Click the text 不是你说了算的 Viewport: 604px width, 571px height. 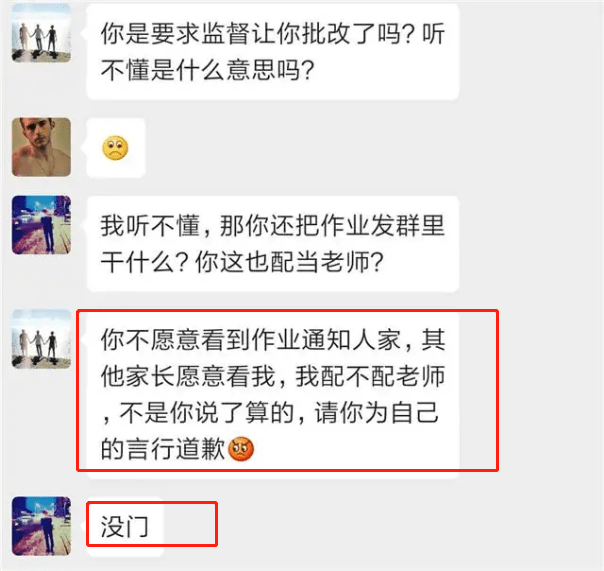click(x=206, y=413)
